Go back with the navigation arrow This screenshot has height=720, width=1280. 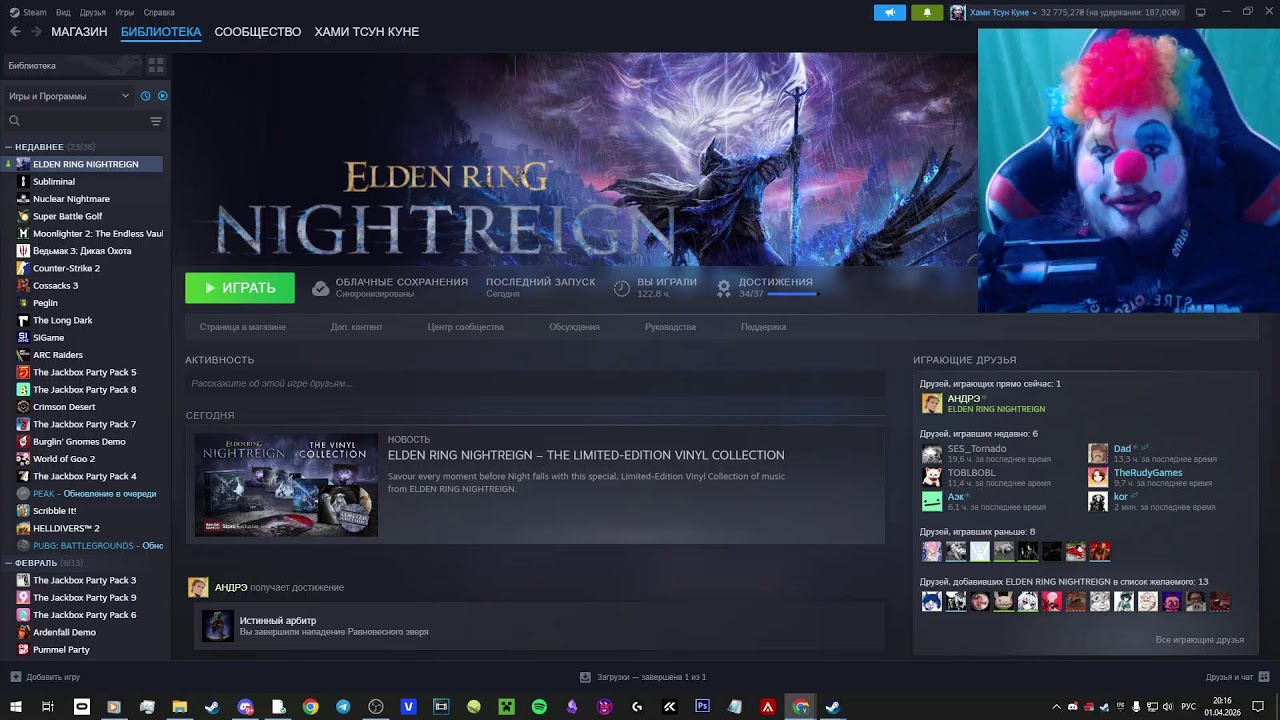15,32
